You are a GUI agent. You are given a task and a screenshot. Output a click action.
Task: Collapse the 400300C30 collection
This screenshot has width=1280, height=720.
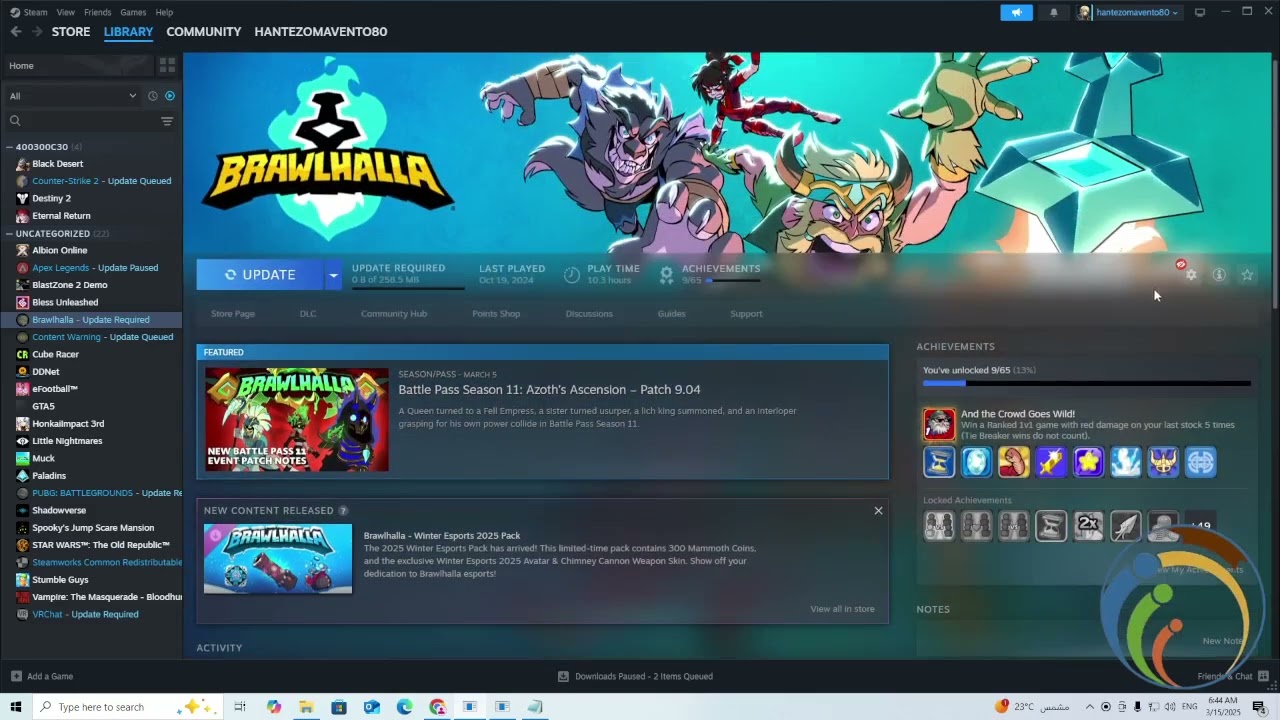pos(9,147)
